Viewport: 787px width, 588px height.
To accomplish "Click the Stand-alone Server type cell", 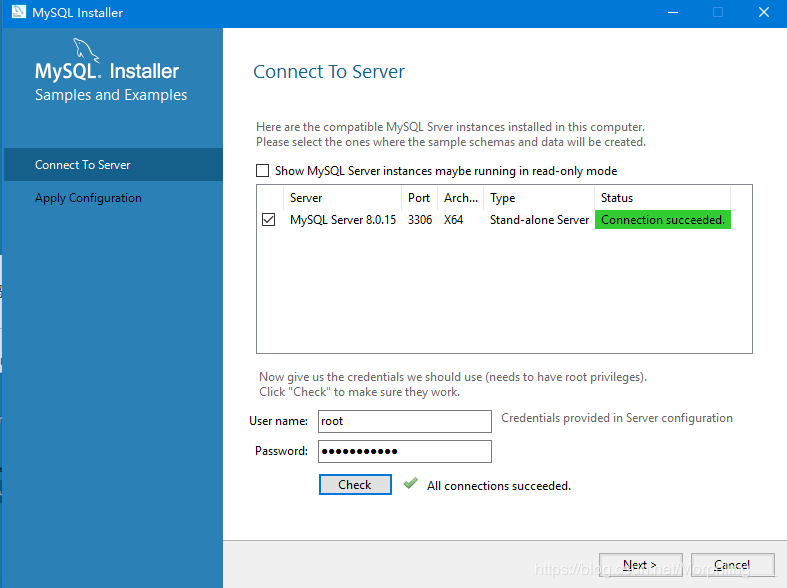I will pos(539,220).
